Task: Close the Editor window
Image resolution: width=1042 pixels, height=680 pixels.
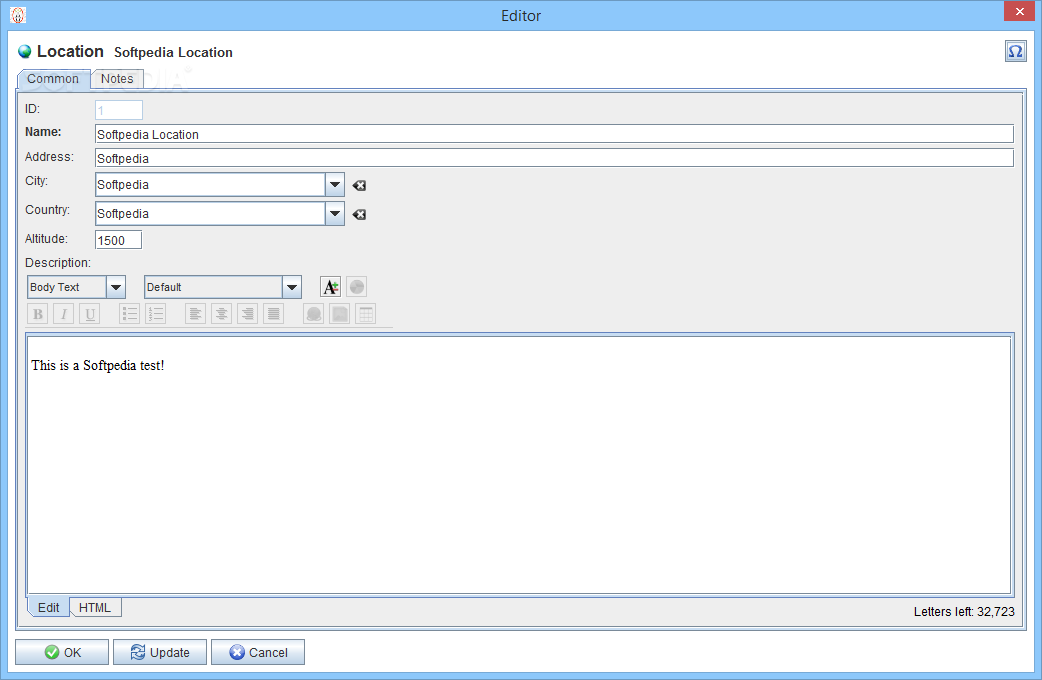Action: point(1019,12)
